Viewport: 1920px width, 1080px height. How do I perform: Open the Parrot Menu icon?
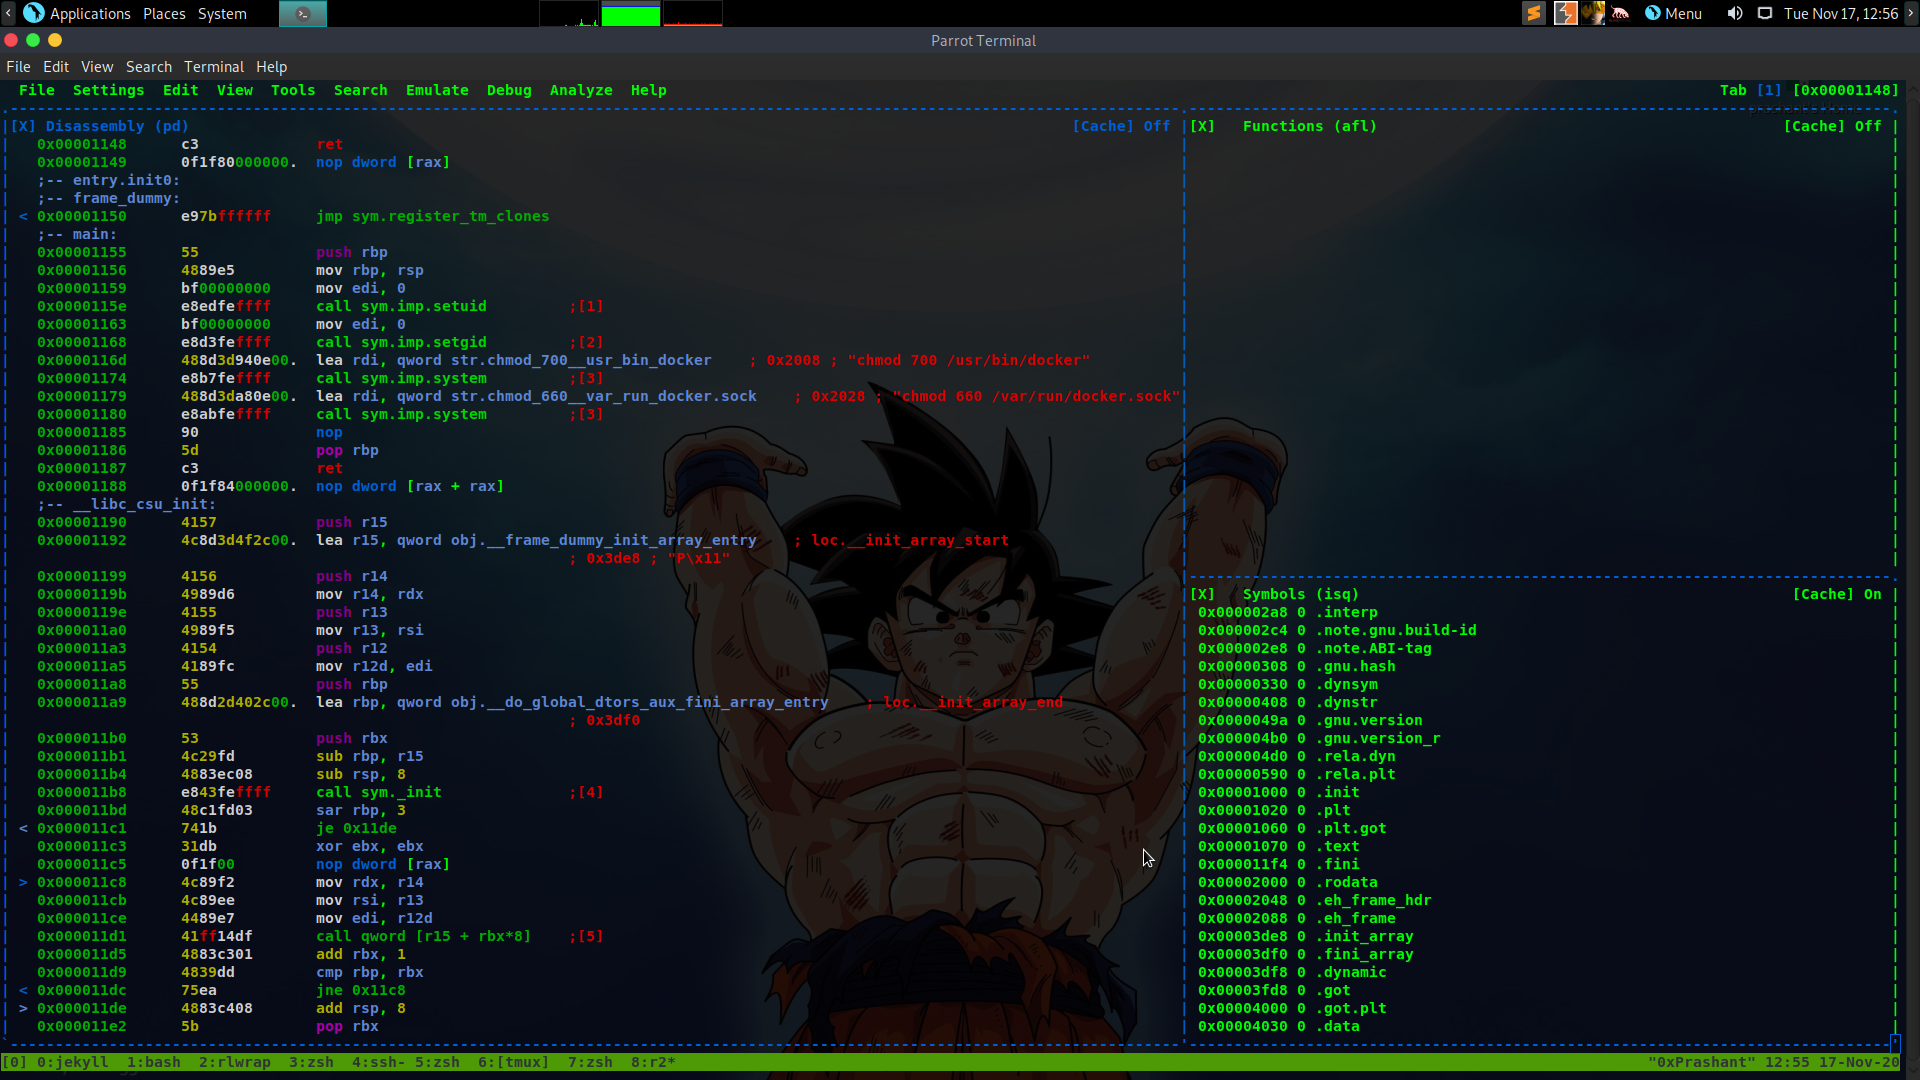tap(1673, 13)
